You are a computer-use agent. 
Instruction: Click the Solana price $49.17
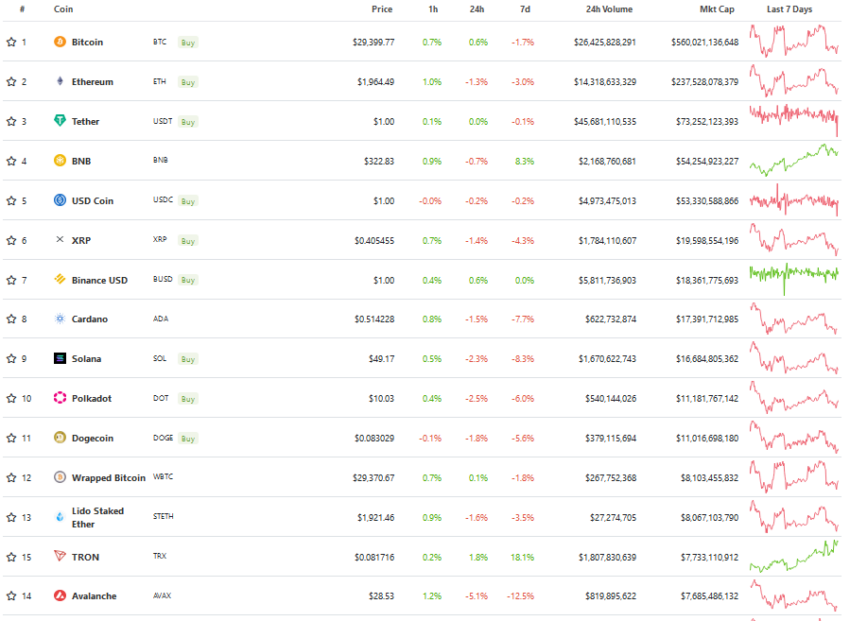(x=382, y=358)
